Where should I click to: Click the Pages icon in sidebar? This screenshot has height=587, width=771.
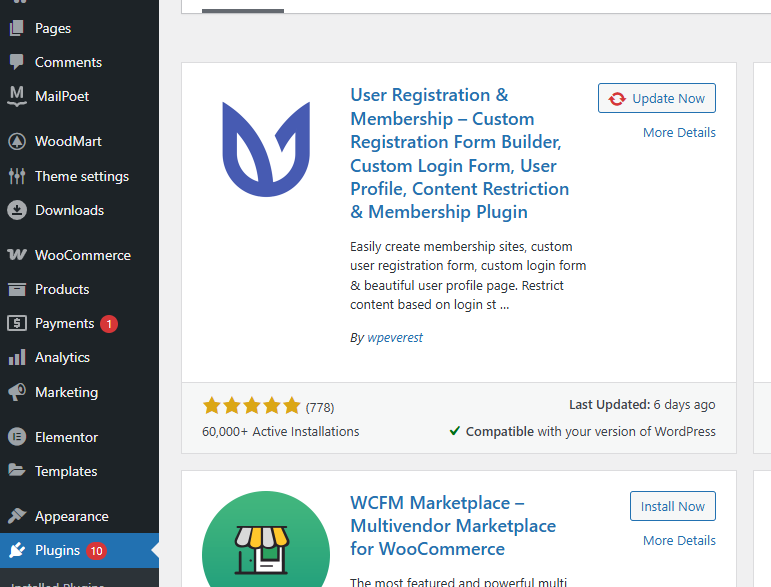pyautogui.click(x=16, y=28)
